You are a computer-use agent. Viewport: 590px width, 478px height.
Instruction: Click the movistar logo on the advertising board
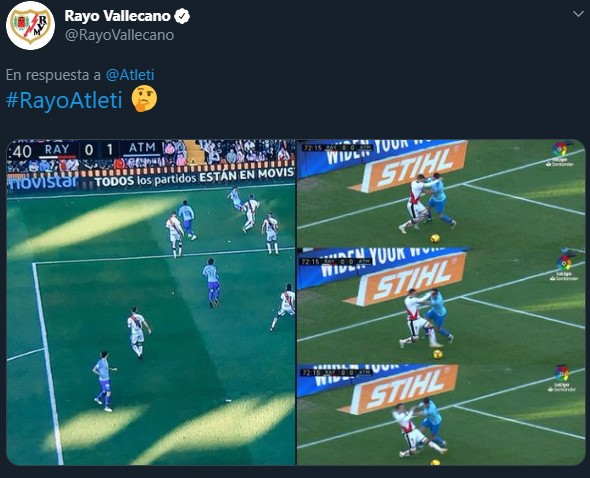point(43,183)
